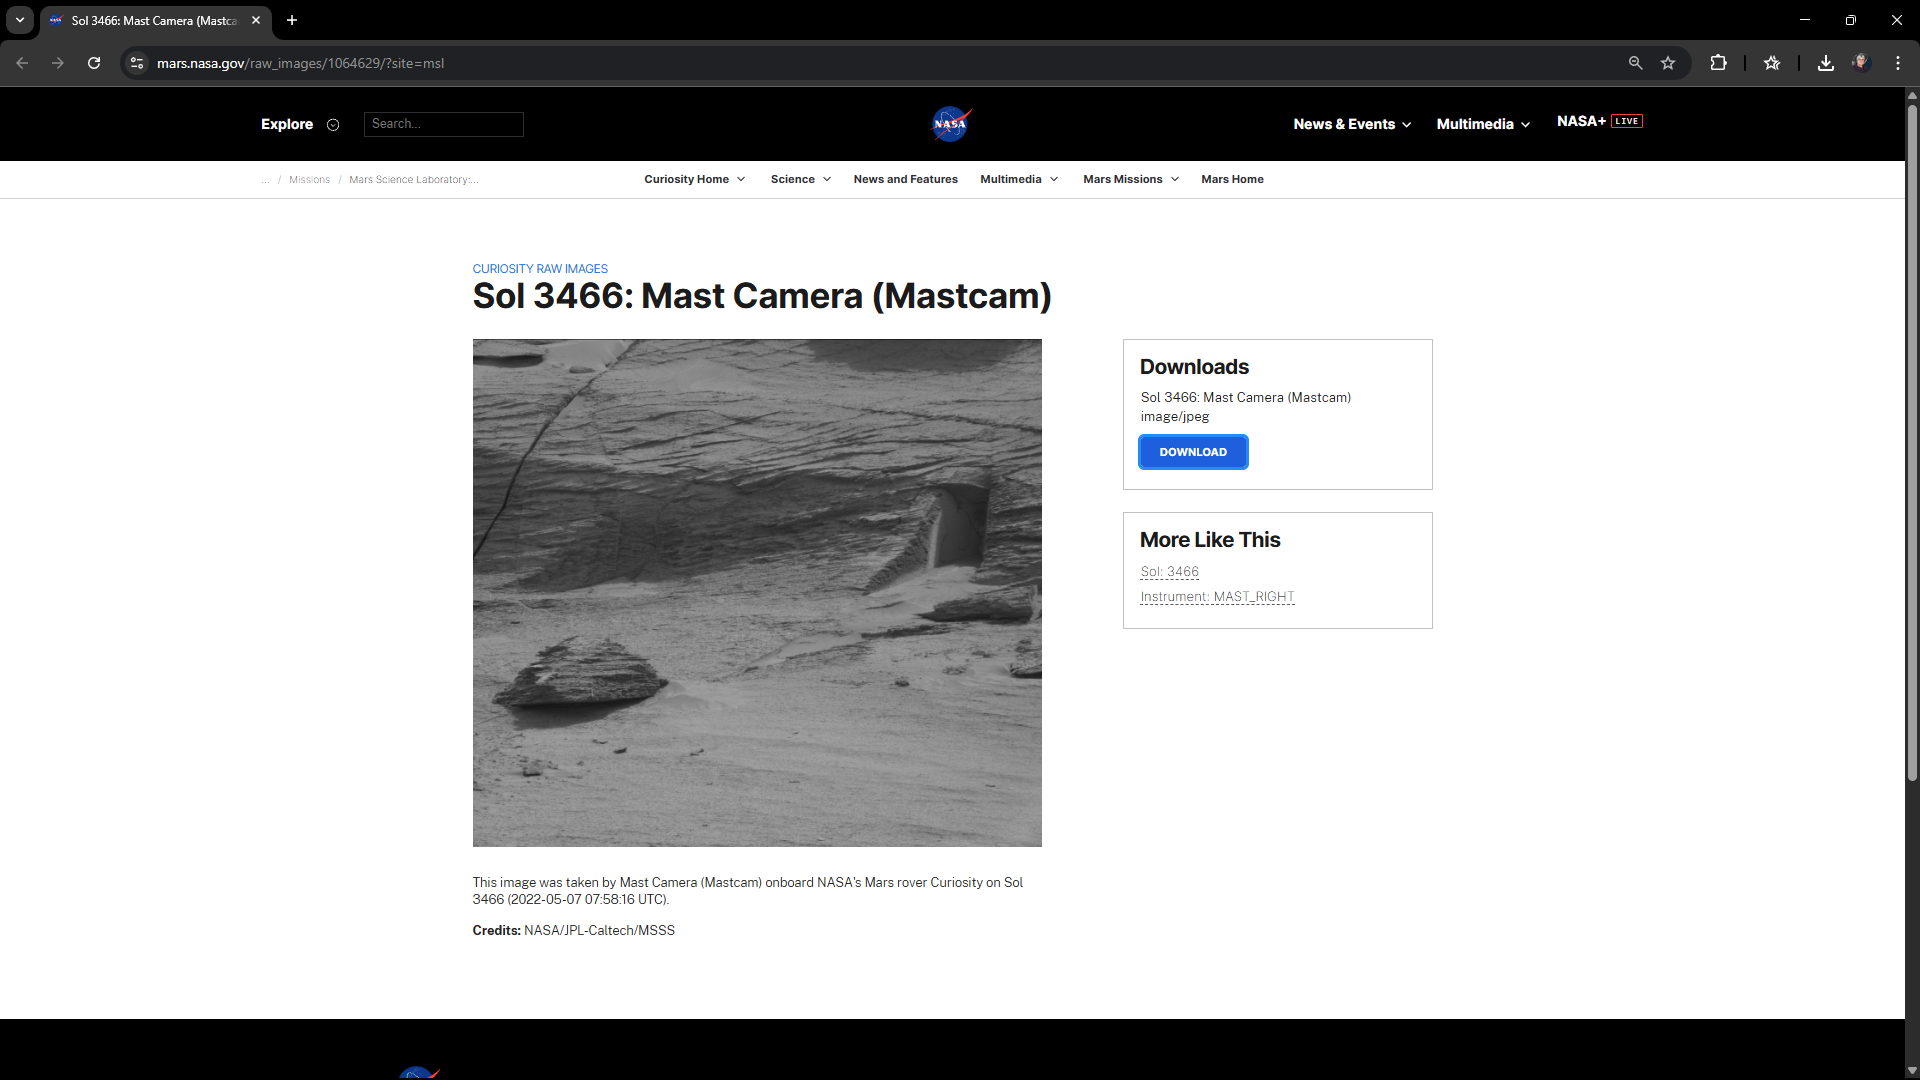
Task: Open browser downloads tray icon
Action: tap(1825, 63)
